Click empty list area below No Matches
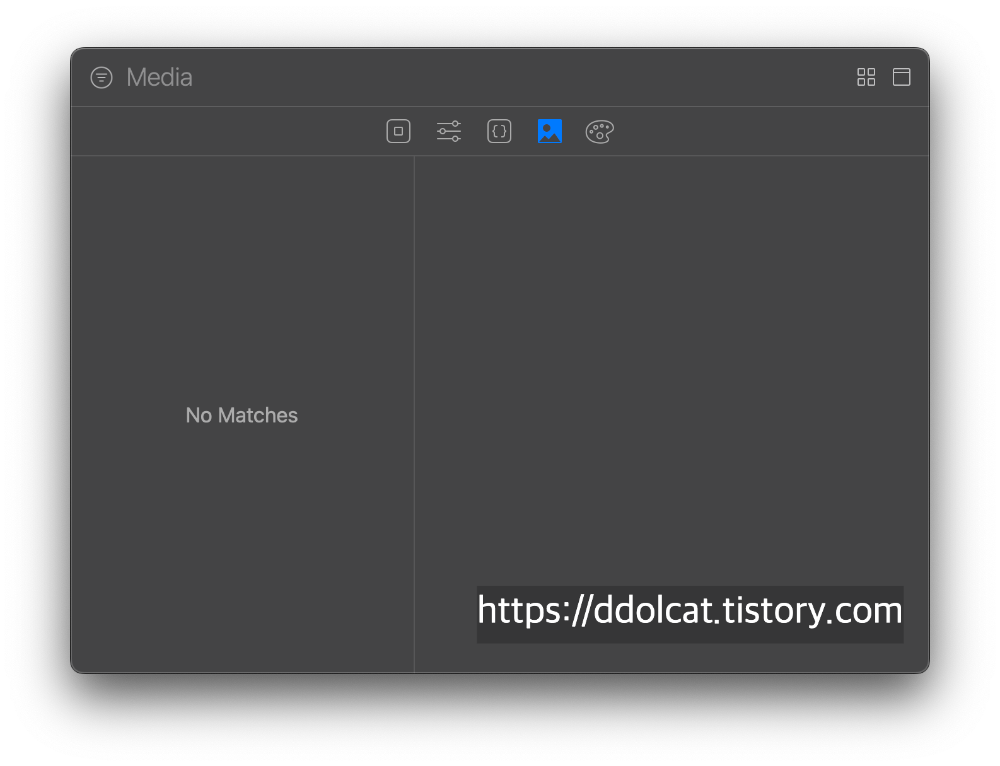Image resolution: width=1000 pixels, height=766 pixels. pyautogui.click(x=241, y=550)
